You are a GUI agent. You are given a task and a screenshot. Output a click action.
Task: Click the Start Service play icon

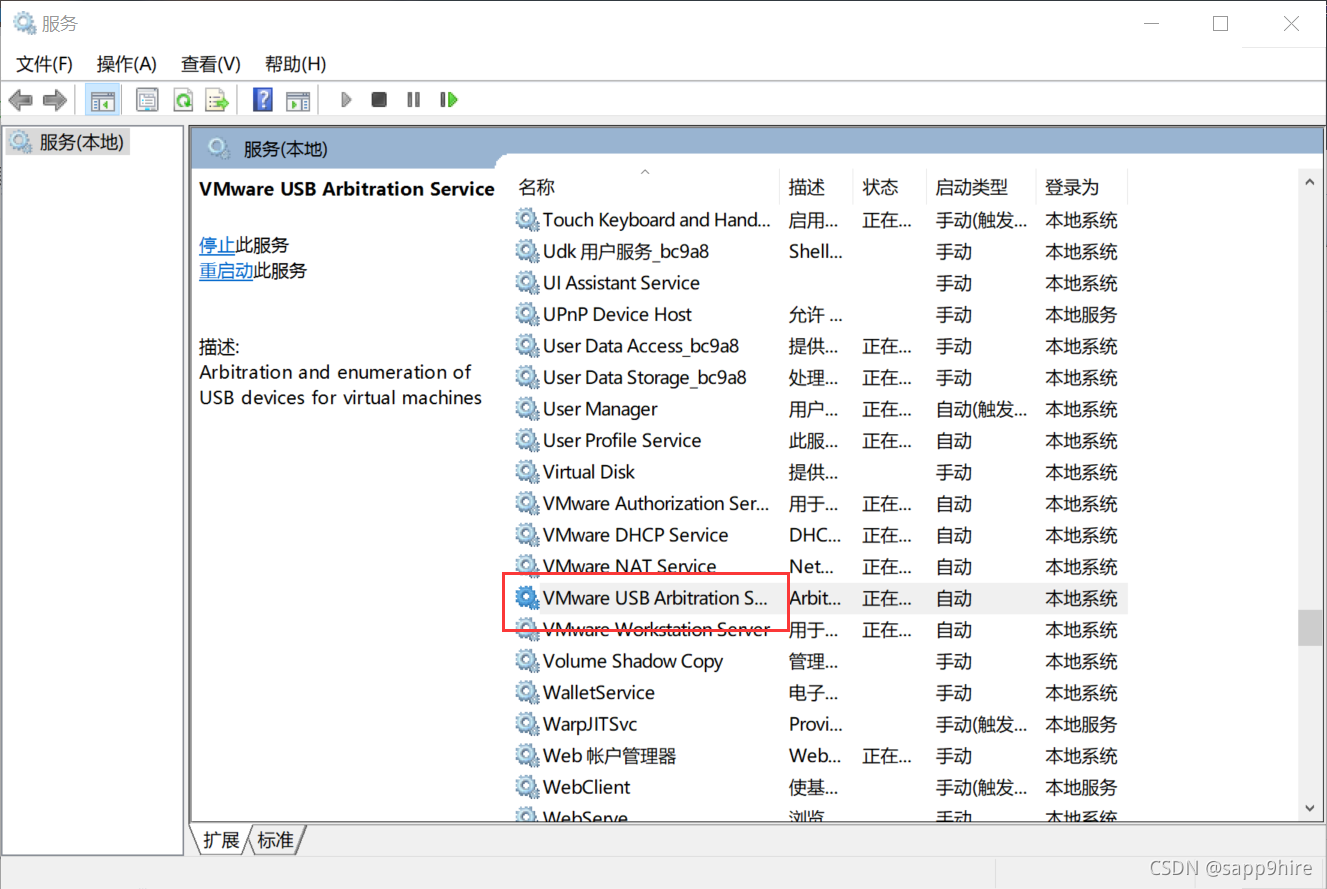coord(346,100)
